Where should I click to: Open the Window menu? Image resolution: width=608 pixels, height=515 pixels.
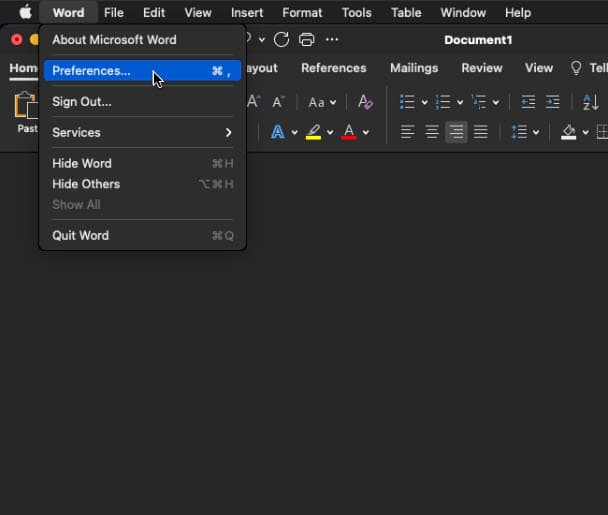[463, 12]
